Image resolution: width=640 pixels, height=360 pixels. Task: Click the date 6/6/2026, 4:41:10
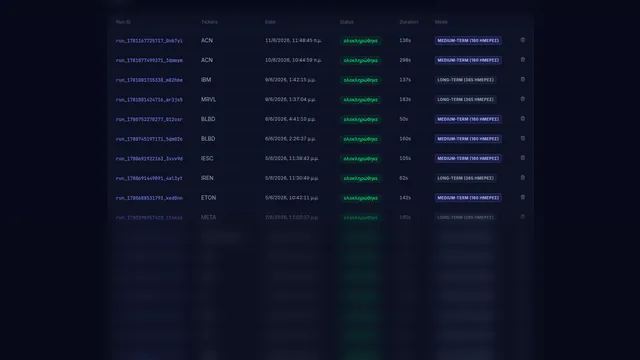coord(290,119)
